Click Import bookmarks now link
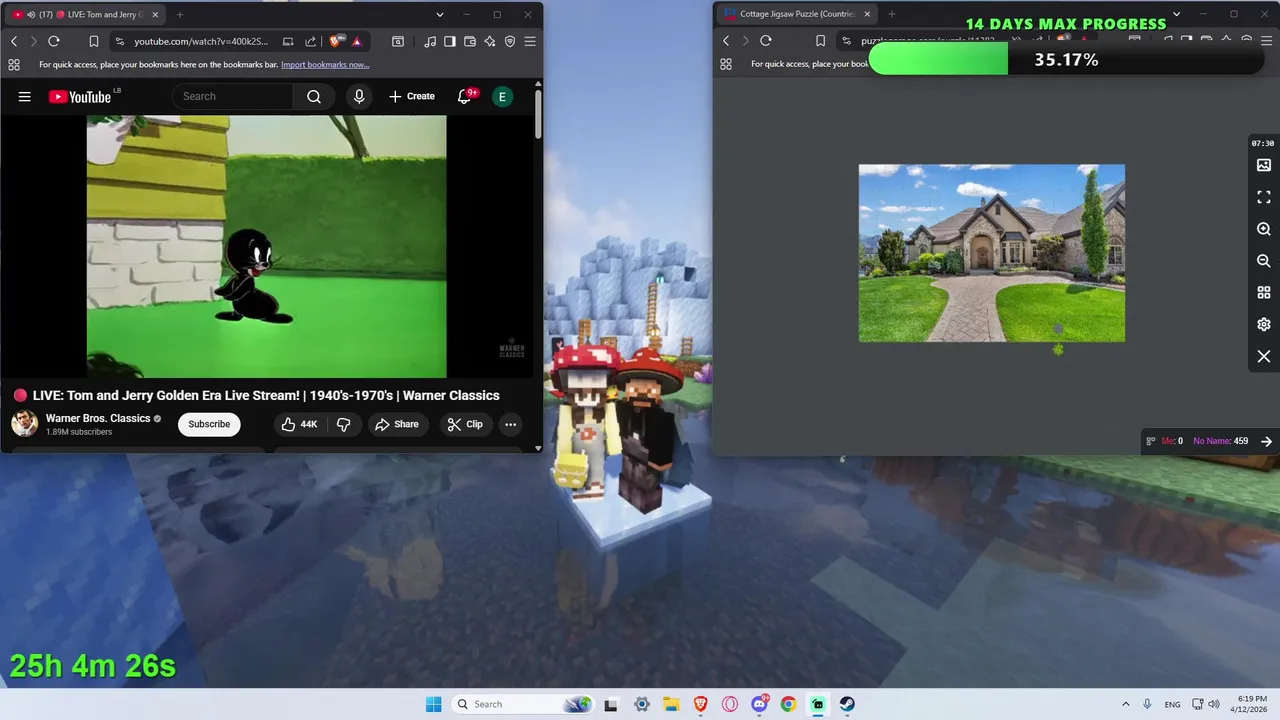Screen dimensions: 1280x720 pyautogui.click(x=325, y=65)
